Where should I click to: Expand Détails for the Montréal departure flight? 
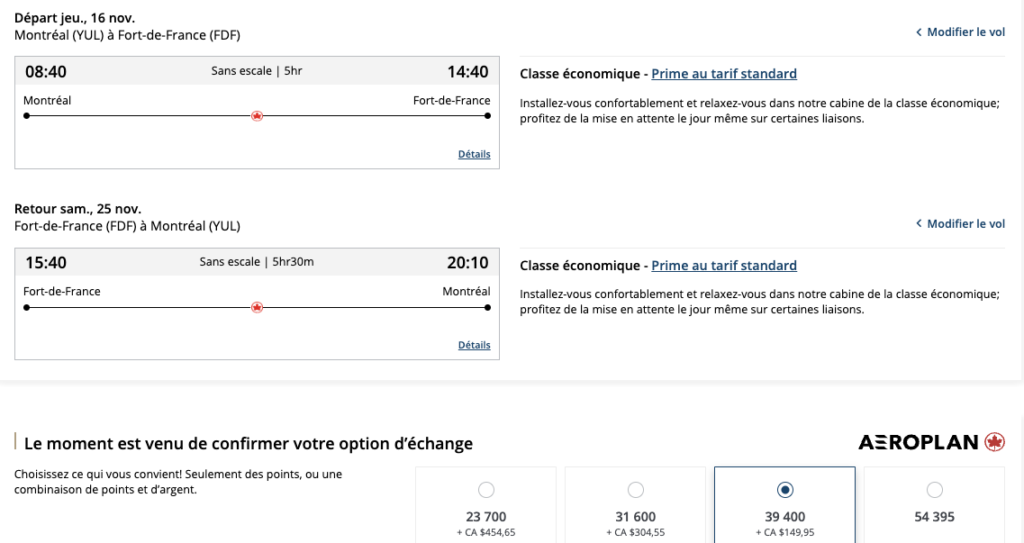pyautogui.click(x=474, y=154)
